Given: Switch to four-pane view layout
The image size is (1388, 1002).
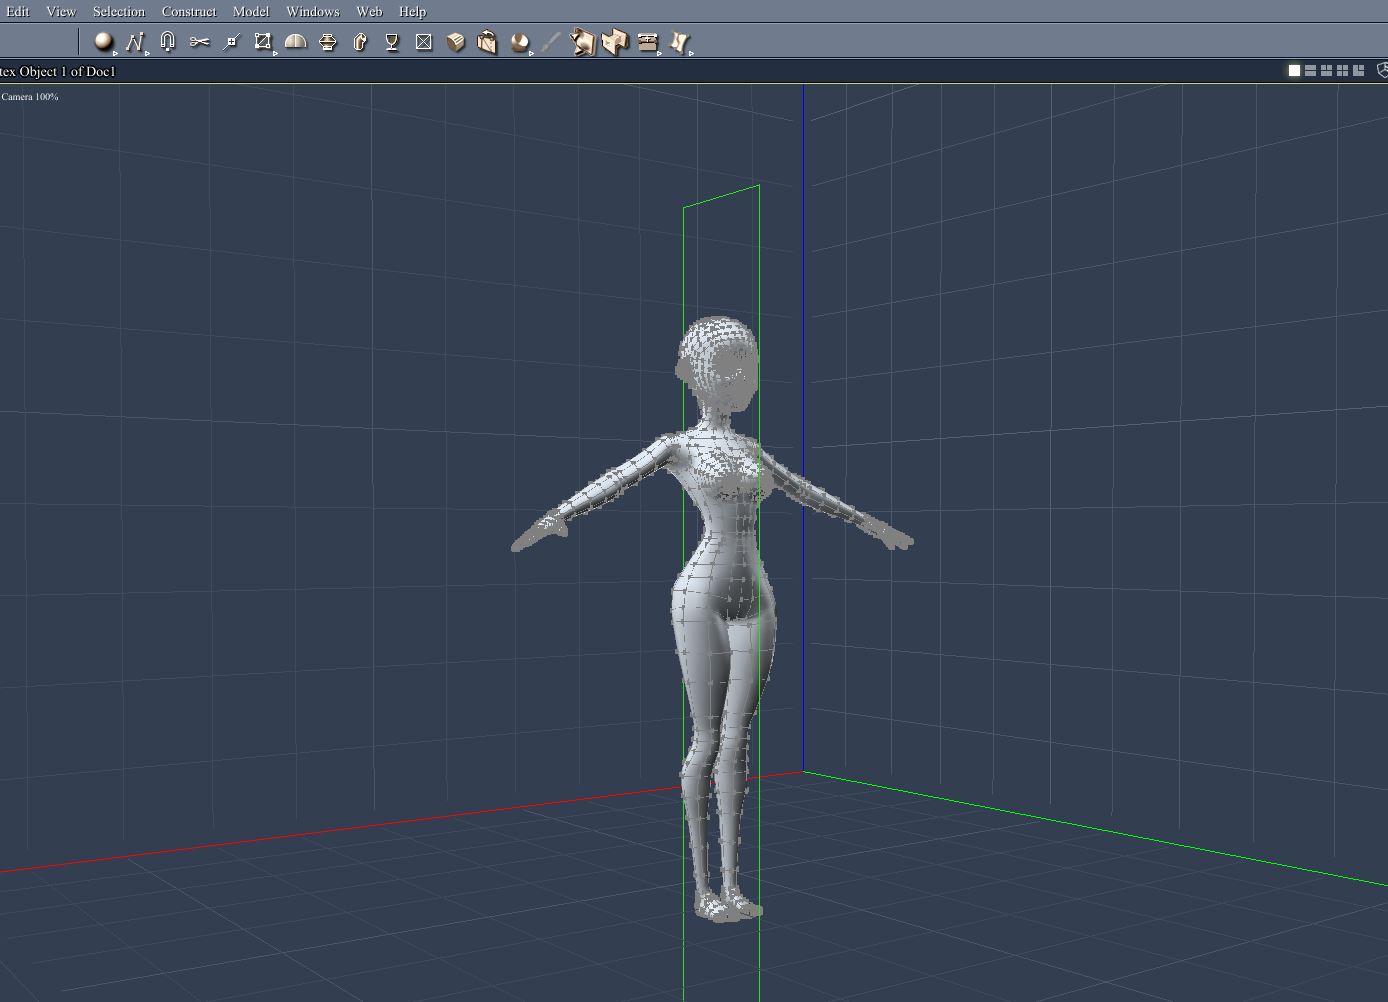Looking at the screenshot, I should (x=1342, y=70).
